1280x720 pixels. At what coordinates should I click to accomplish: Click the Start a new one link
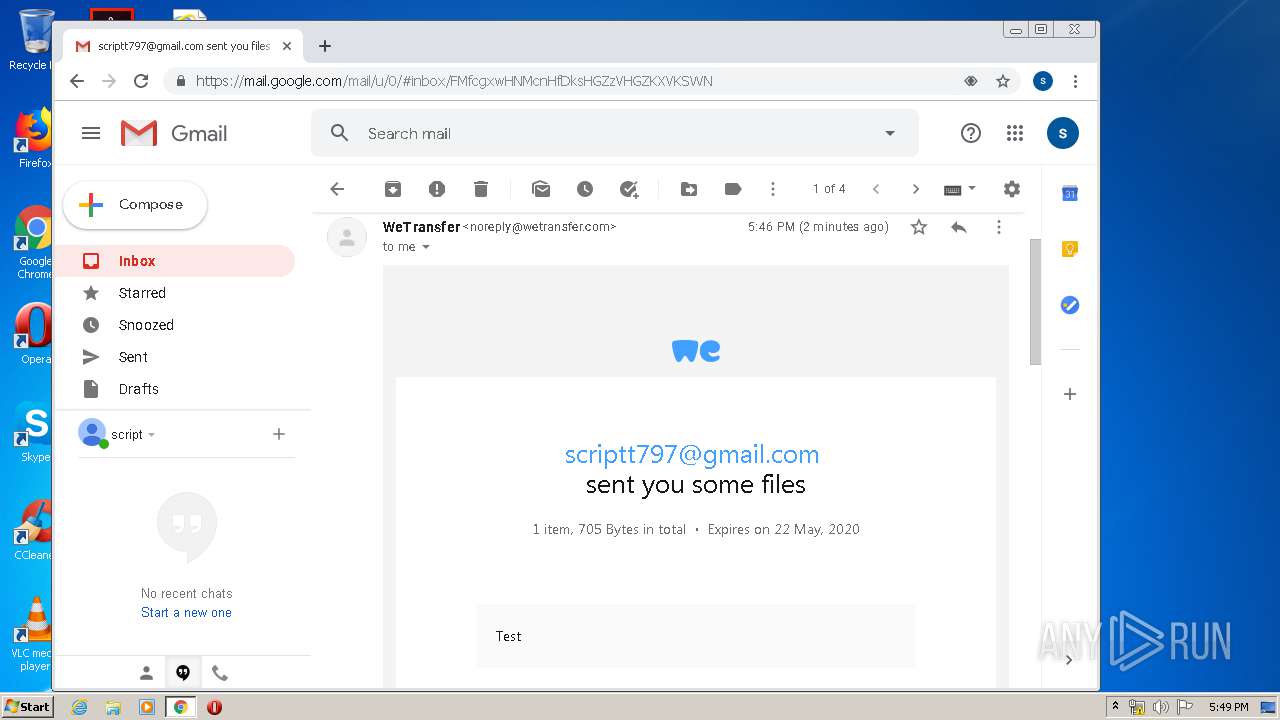pyautogui.click(x=186, y=612)
